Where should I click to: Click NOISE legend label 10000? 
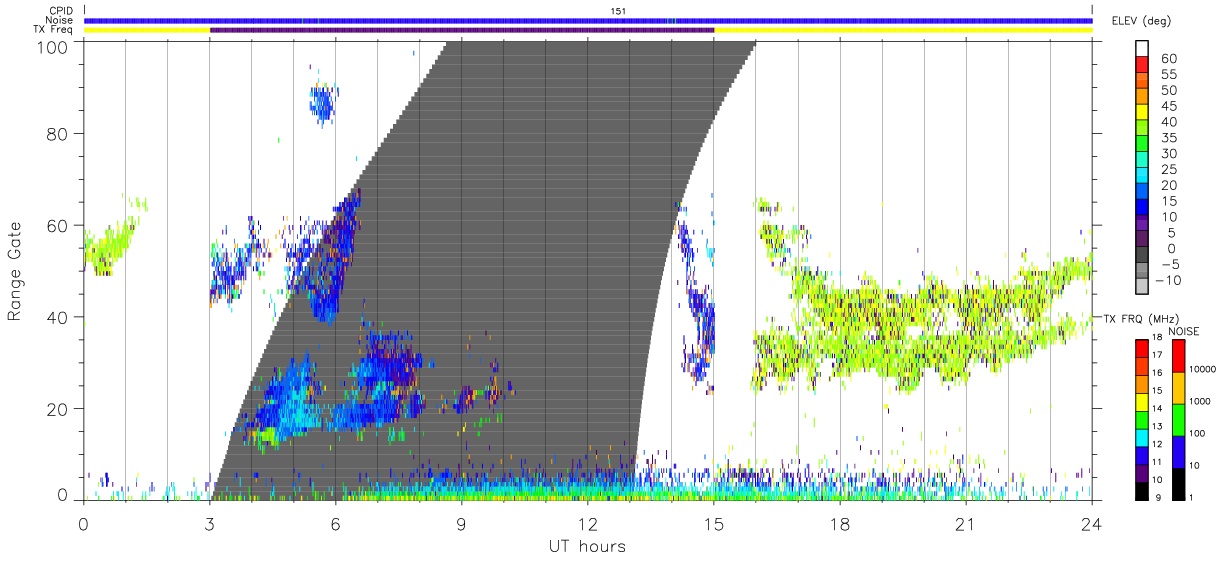click(1203, 369)
